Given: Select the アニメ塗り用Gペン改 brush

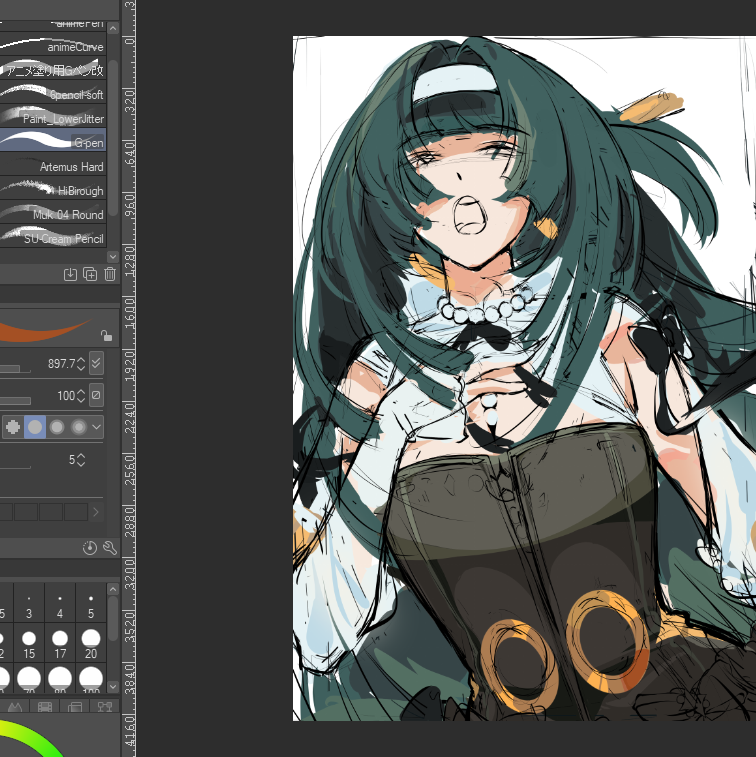Looking at the screenshot, I should [53, 69].
